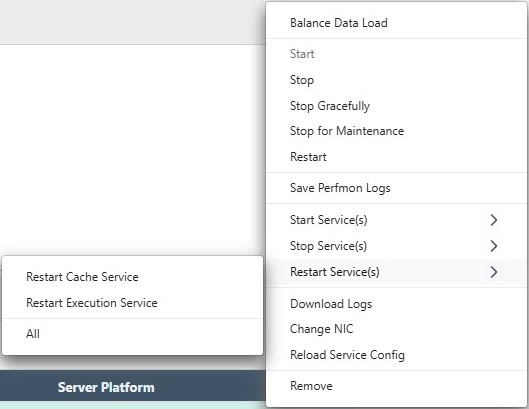Image resolution: width=529 pixels, height=409 pixels.
Task: Select Save Perfmon Logs
Action: [x=397, y=188]
